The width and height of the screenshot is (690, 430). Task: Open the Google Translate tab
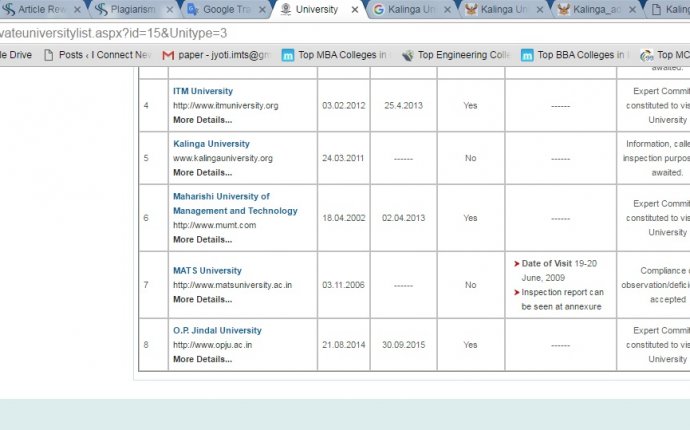(226, 9)
